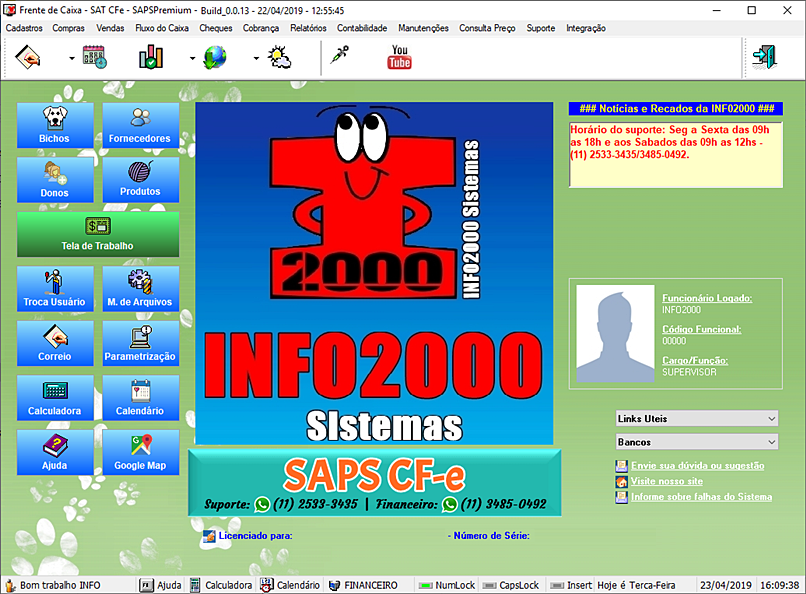Open the weather sun-cloud toolbar icon
806x594 pixels.
tap(280, 57)
